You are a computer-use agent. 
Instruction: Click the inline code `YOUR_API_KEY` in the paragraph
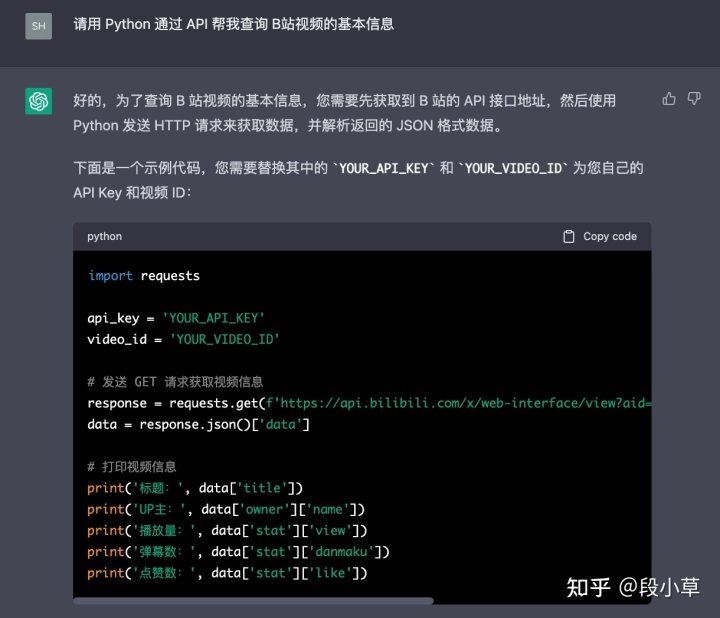[384, 169]
